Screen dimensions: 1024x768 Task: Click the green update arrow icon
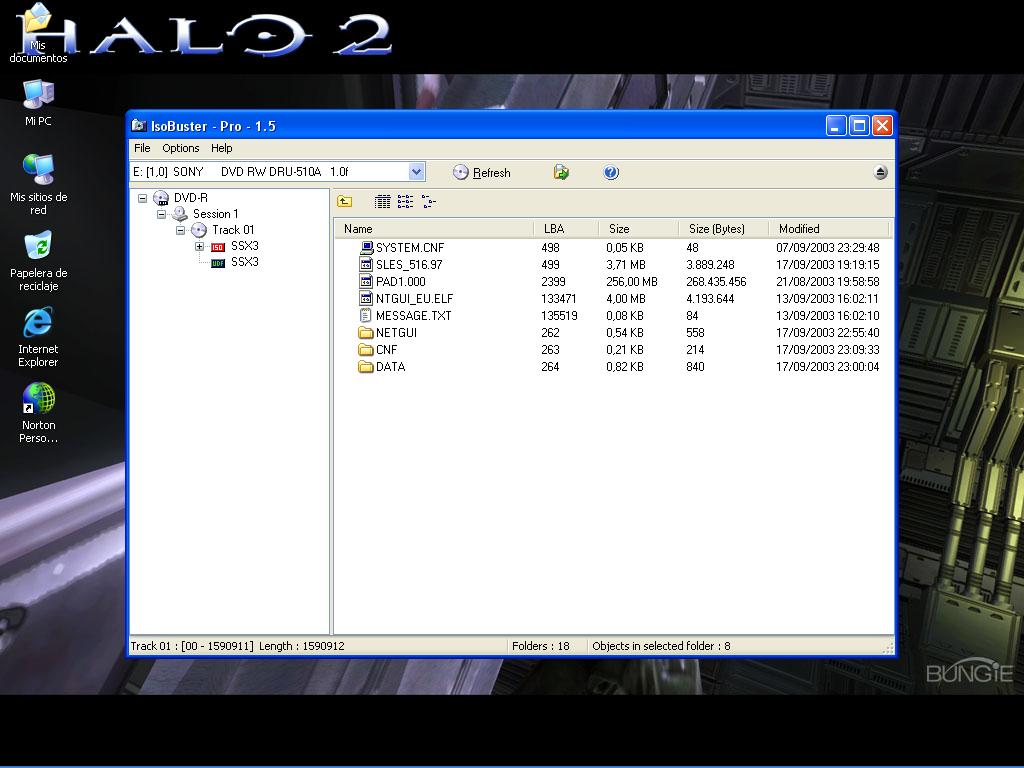pos(561,173)
